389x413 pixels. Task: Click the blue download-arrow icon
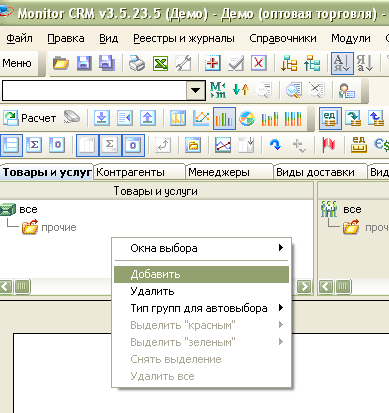click(x=102, y=118)
